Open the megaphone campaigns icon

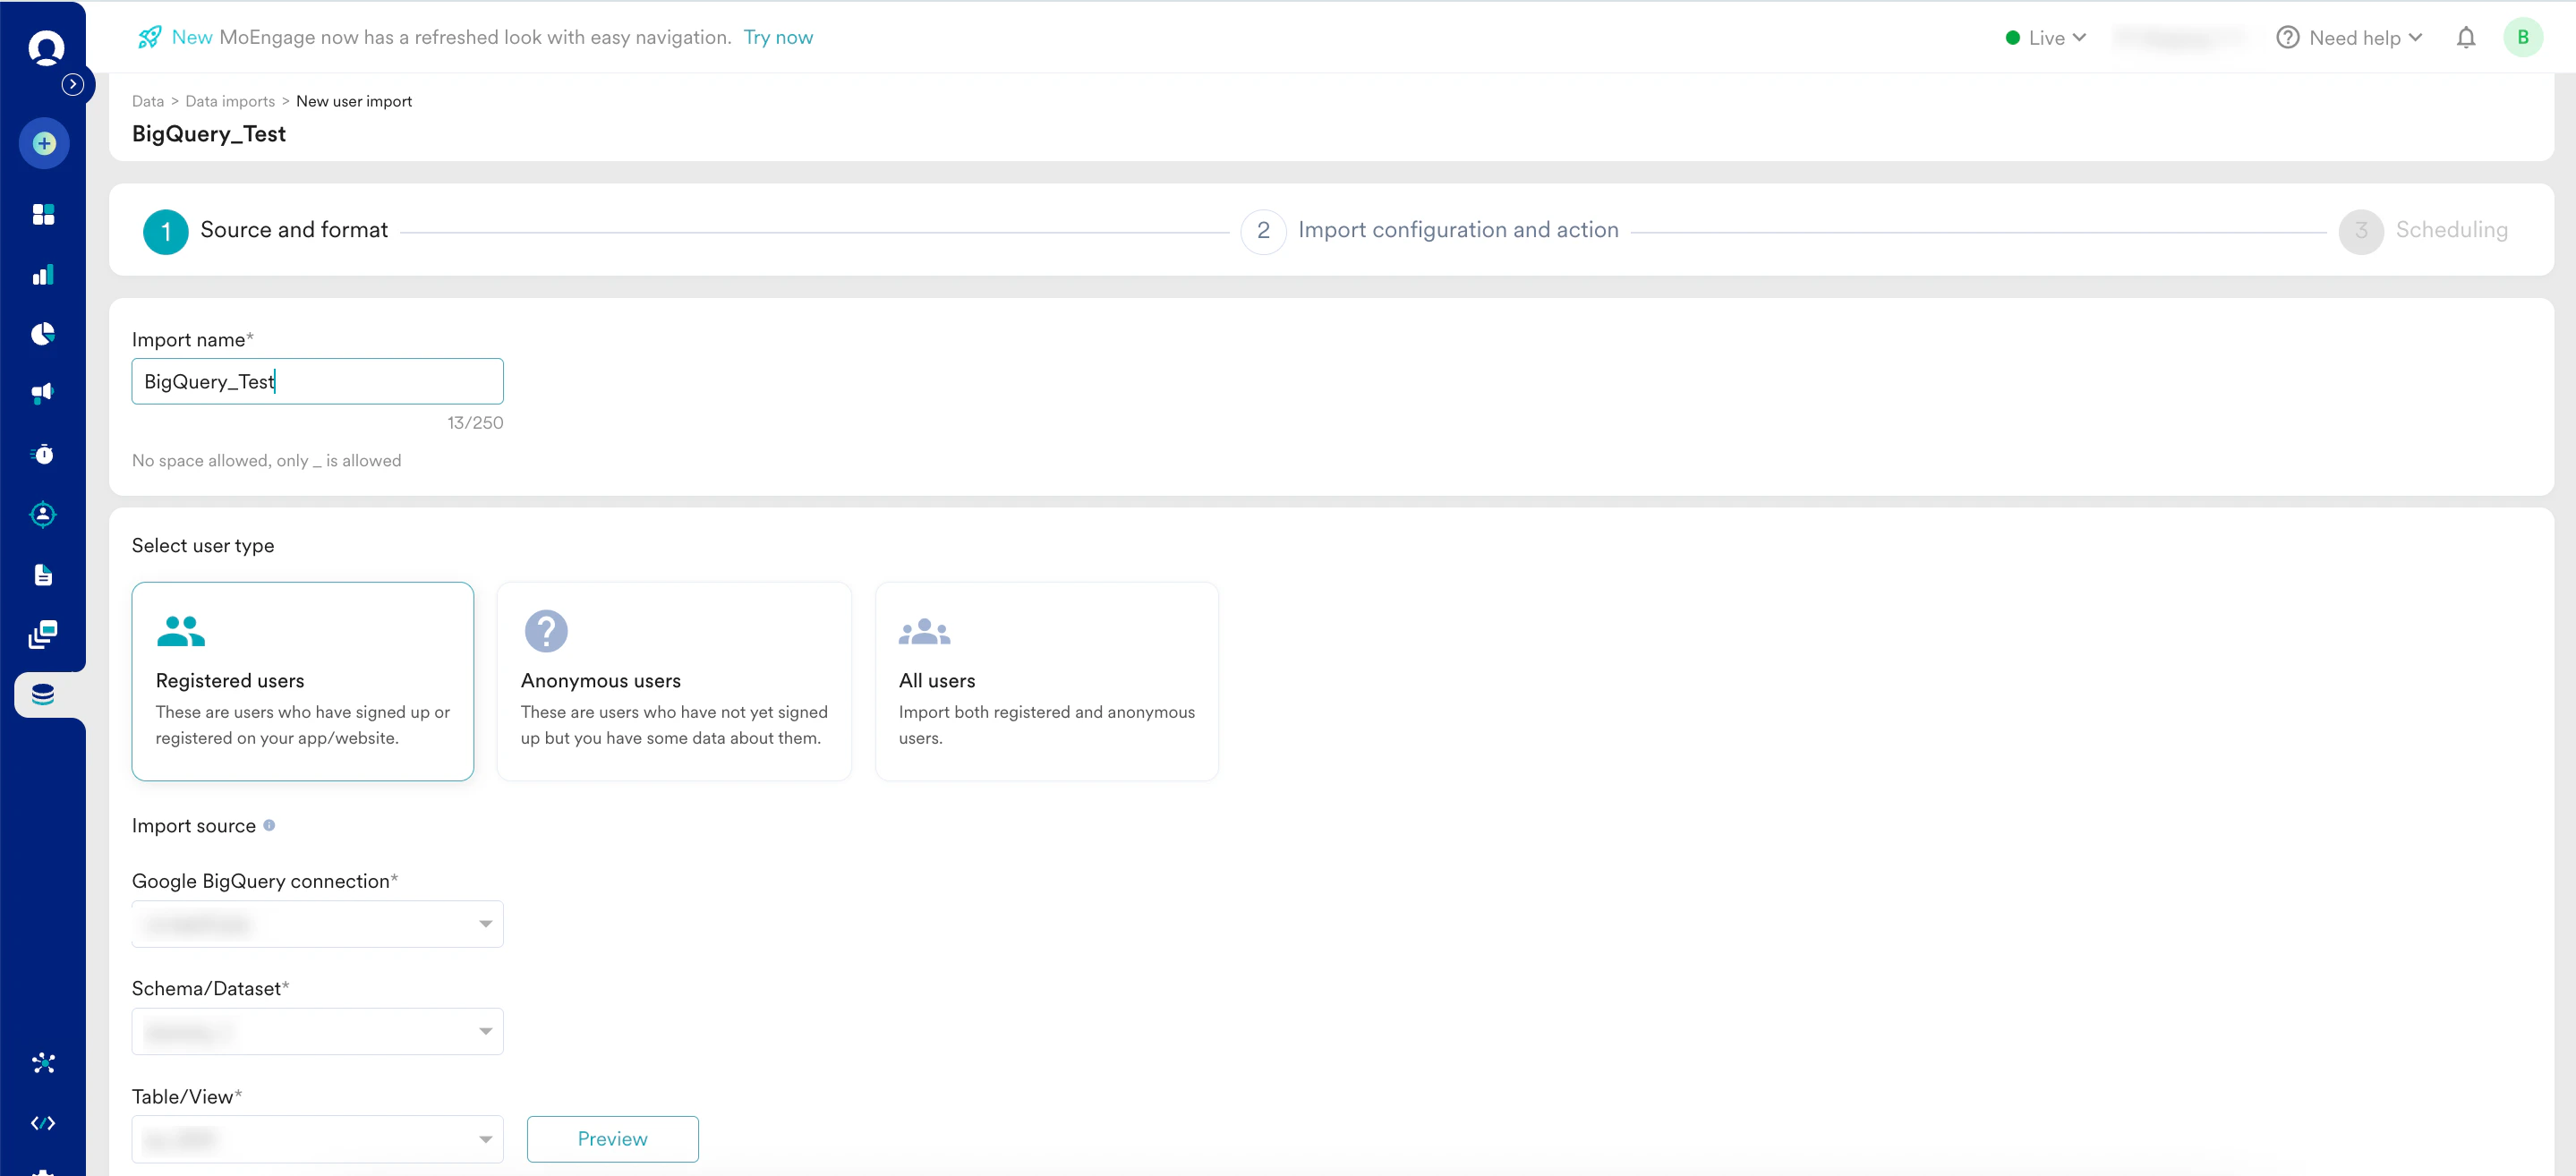click(43, 393)
